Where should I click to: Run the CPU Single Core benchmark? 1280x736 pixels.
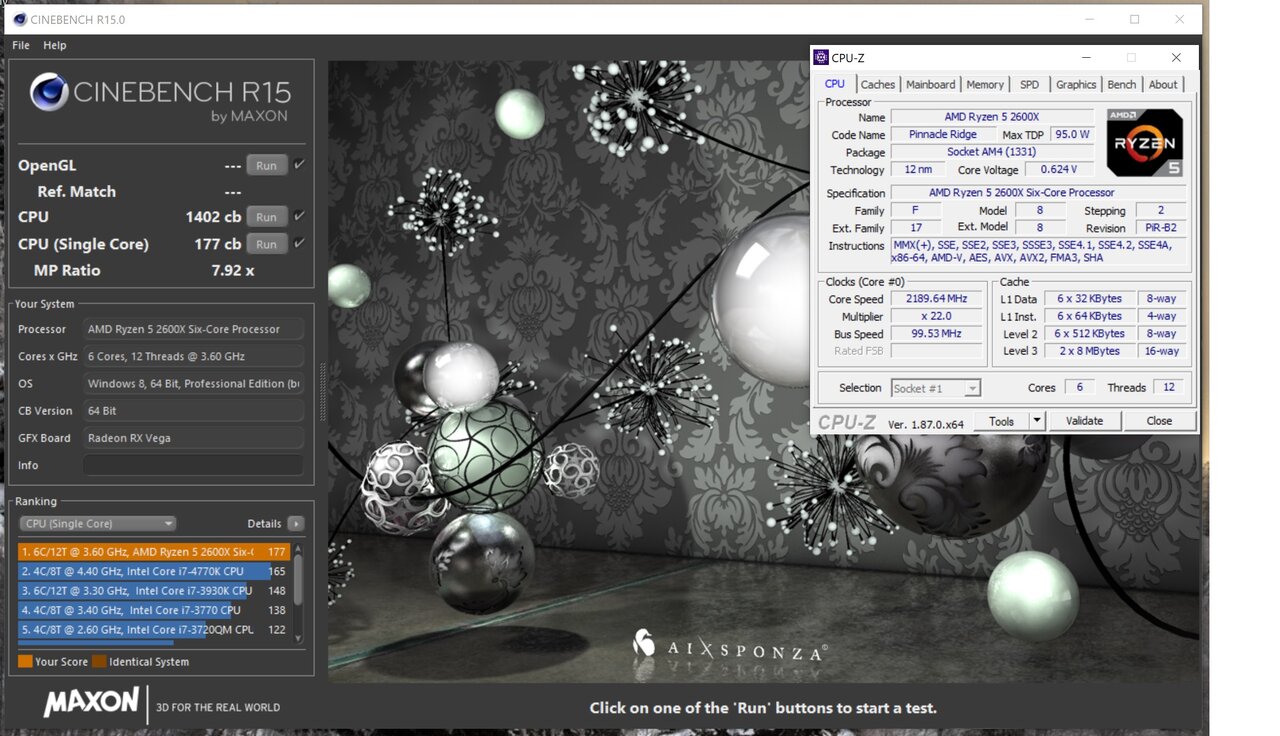point(267,244)
